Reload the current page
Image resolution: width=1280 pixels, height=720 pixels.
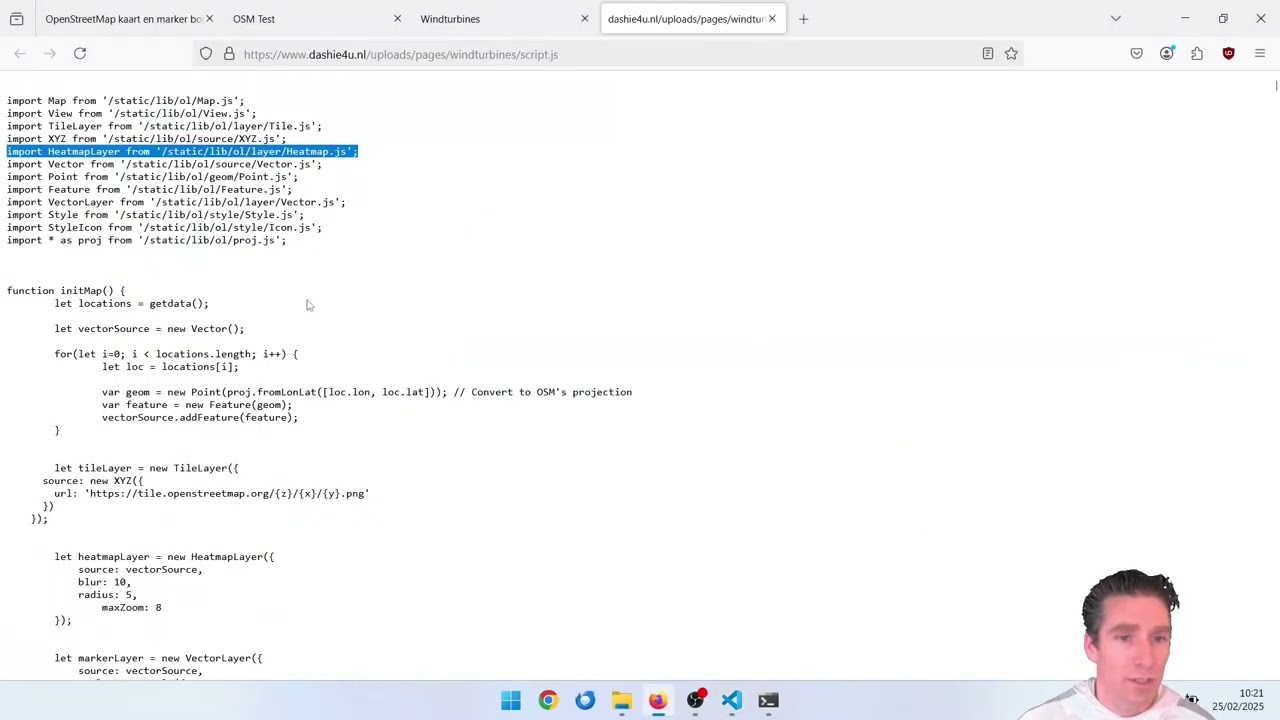click(x=80, y=54)
